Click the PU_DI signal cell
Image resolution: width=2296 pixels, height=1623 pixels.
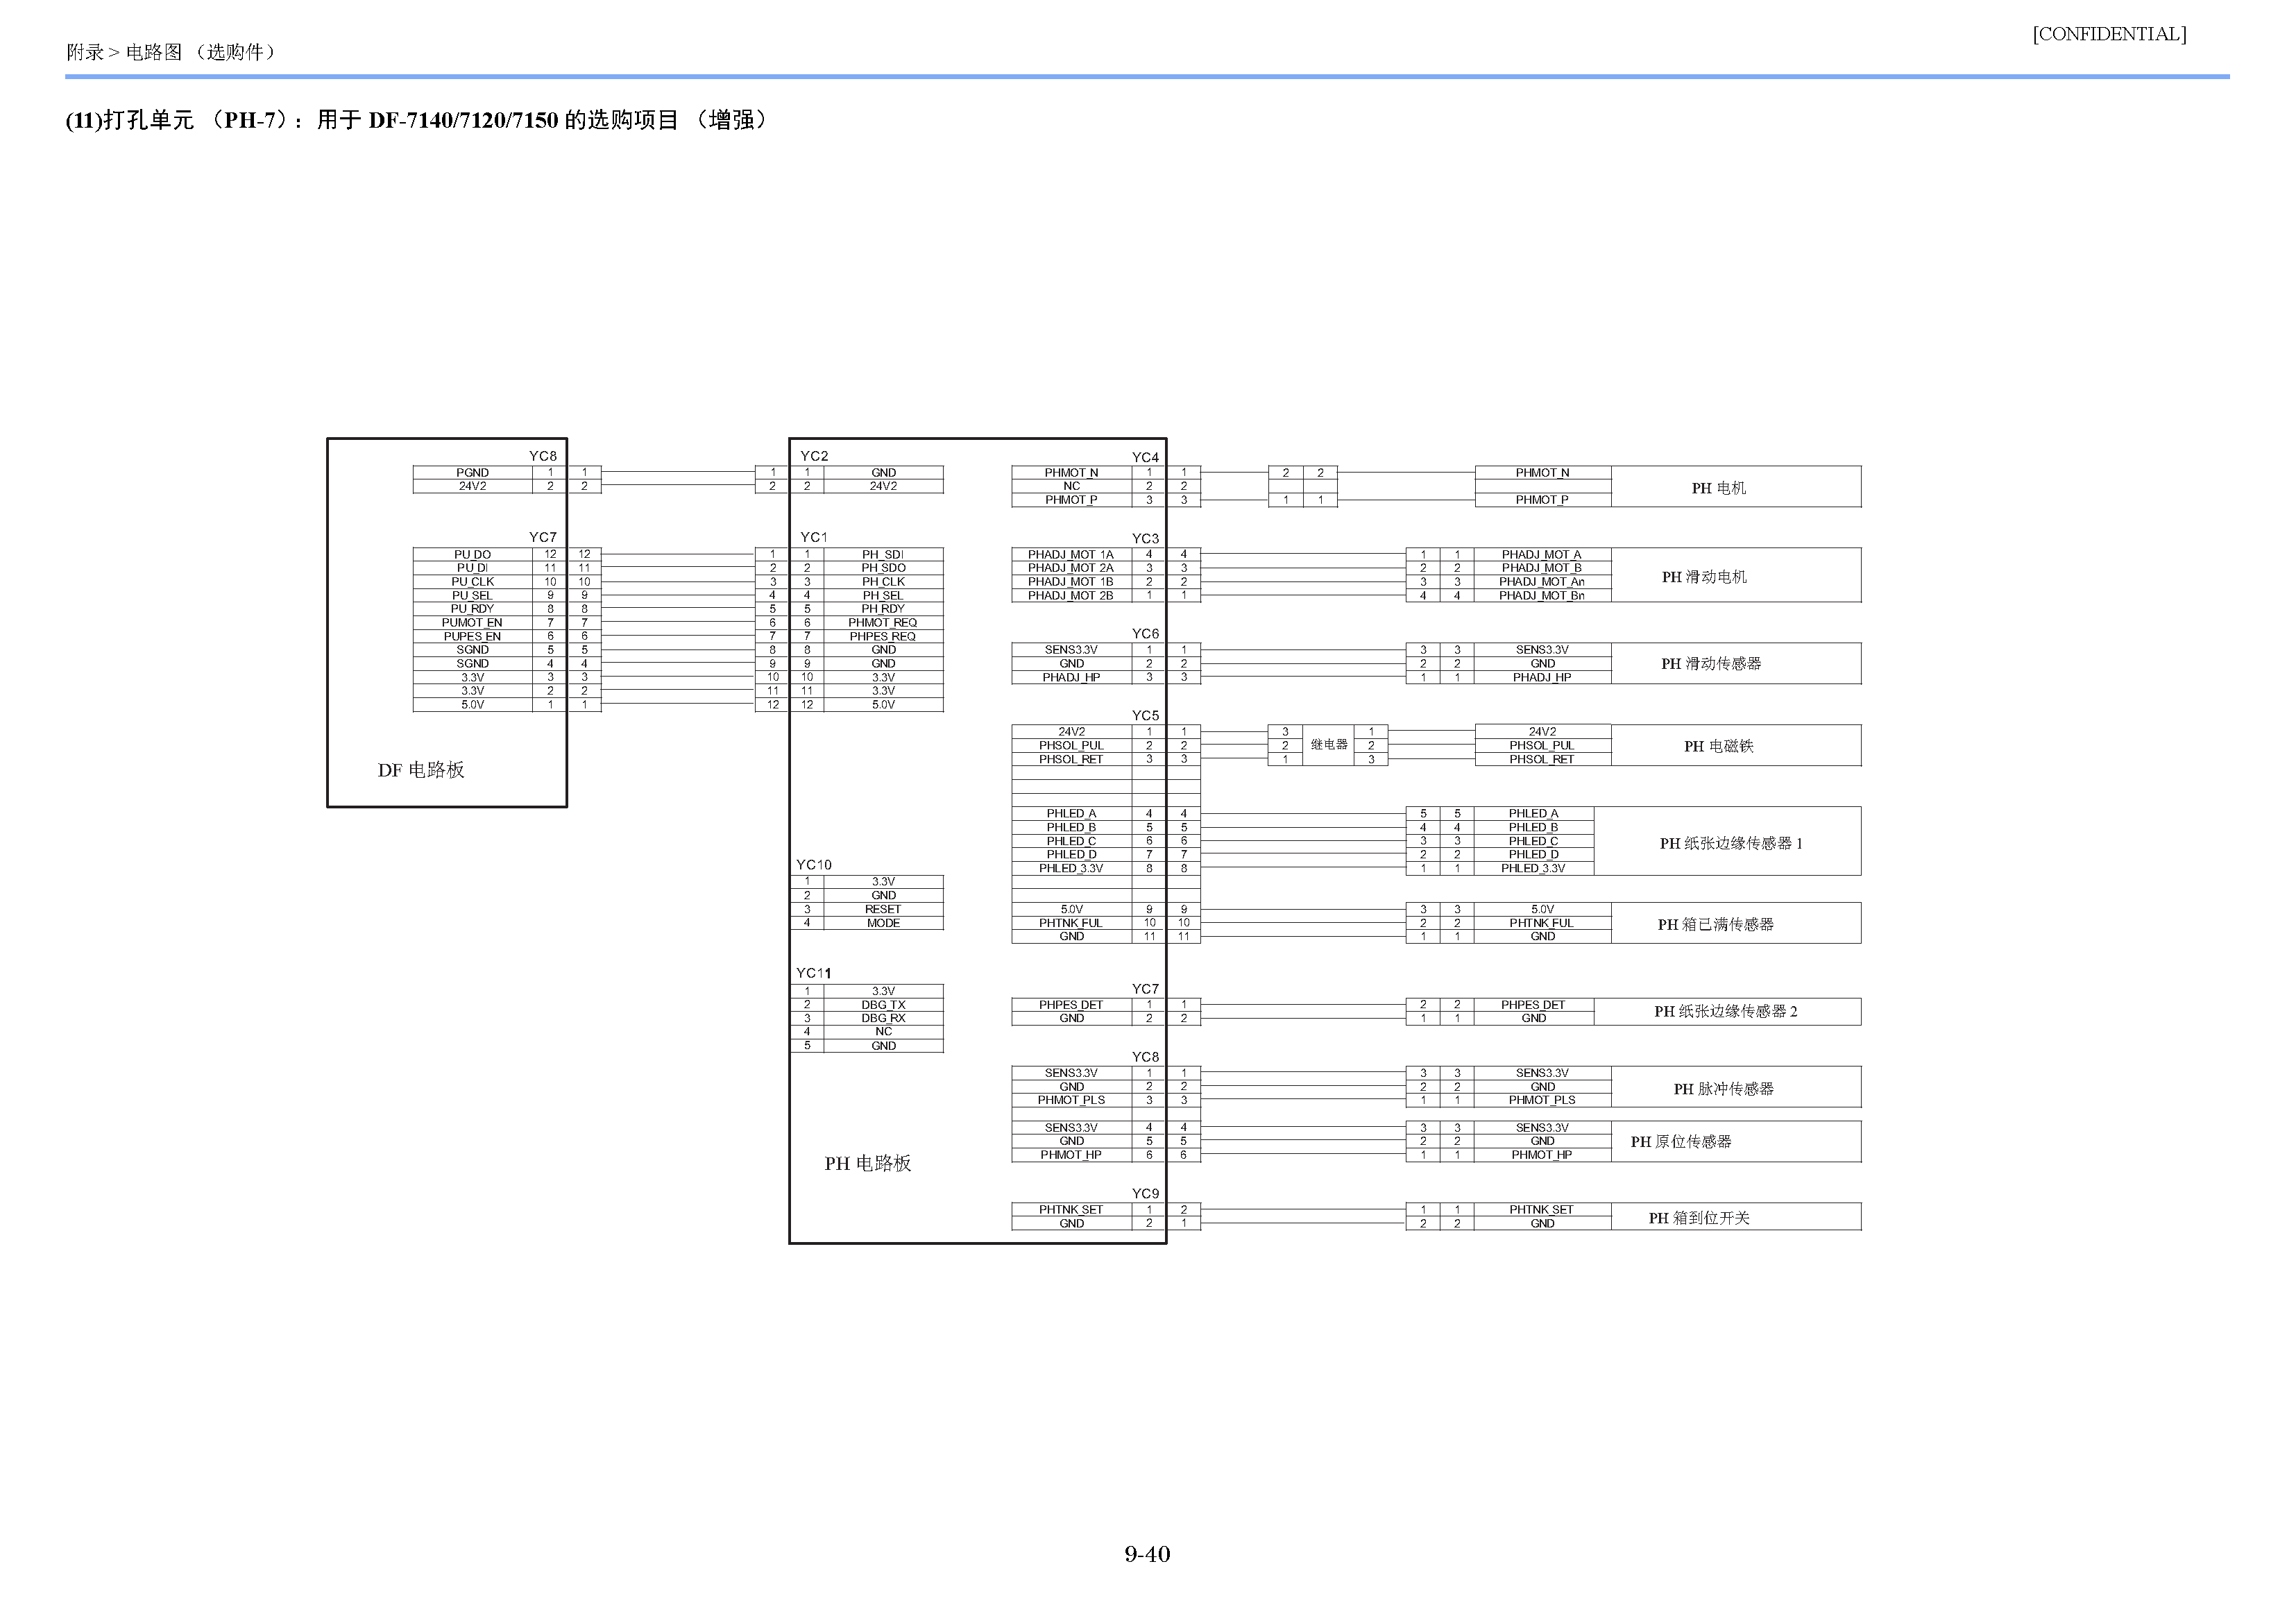[x=473, y=568]
